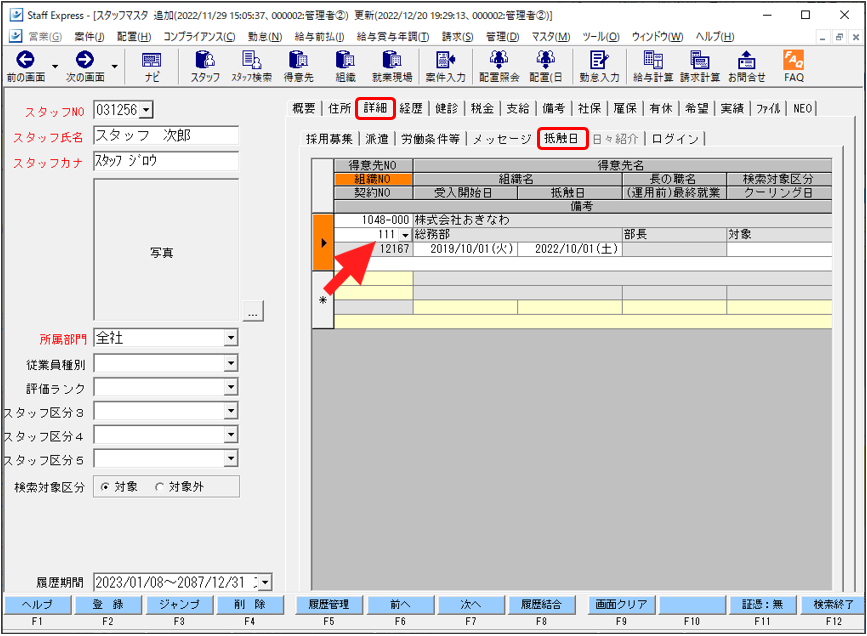867x636 pixels.
Task: Click the FAQ icon
Action: point(793,65)
